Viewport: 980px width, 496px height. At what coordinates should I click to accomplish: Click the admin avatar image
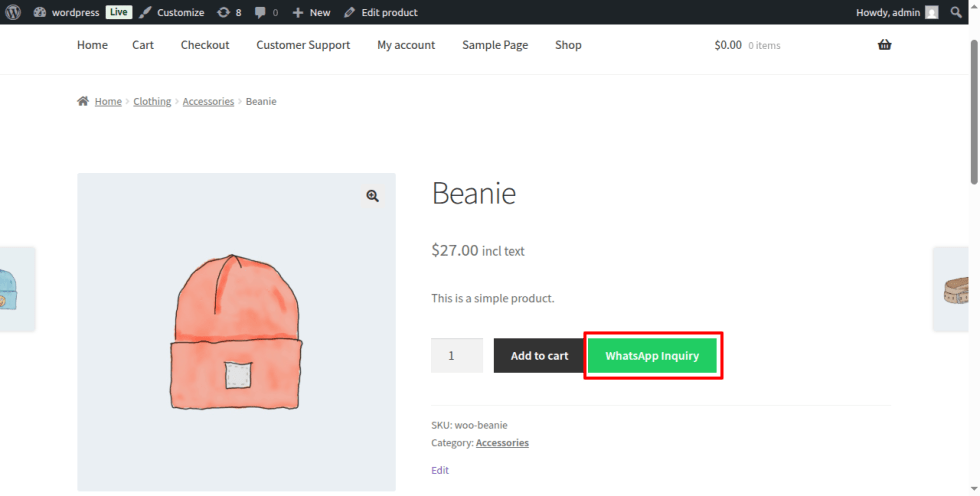point(931,12)
